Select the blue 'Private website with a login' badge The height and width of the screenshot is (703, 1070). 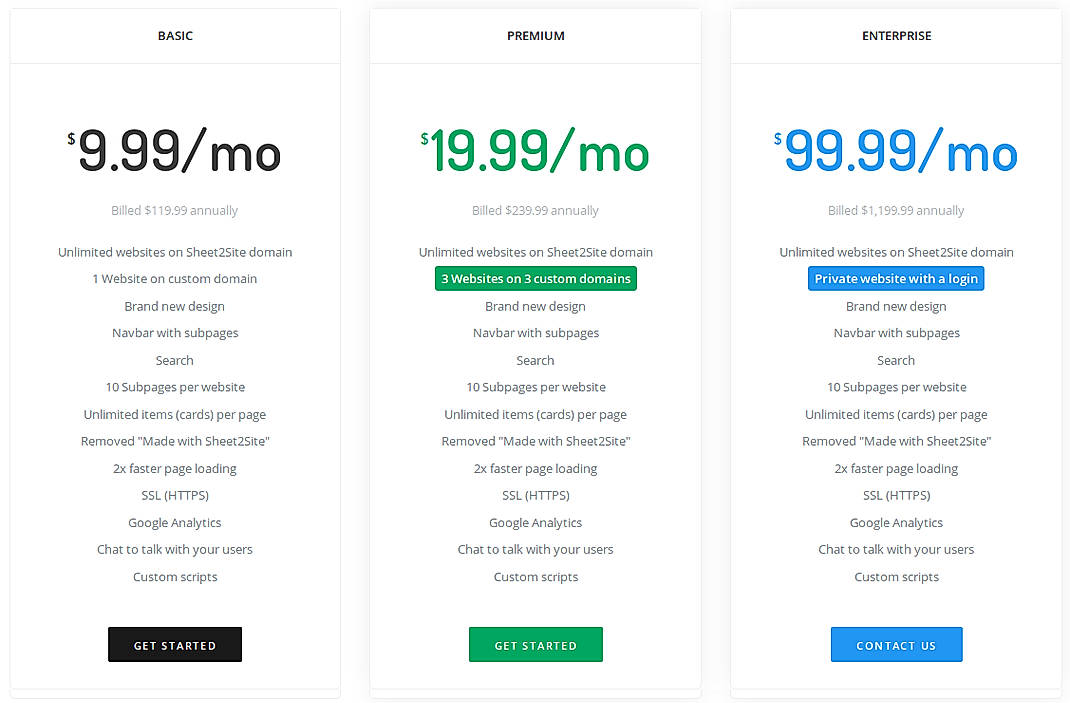point(896,278)
